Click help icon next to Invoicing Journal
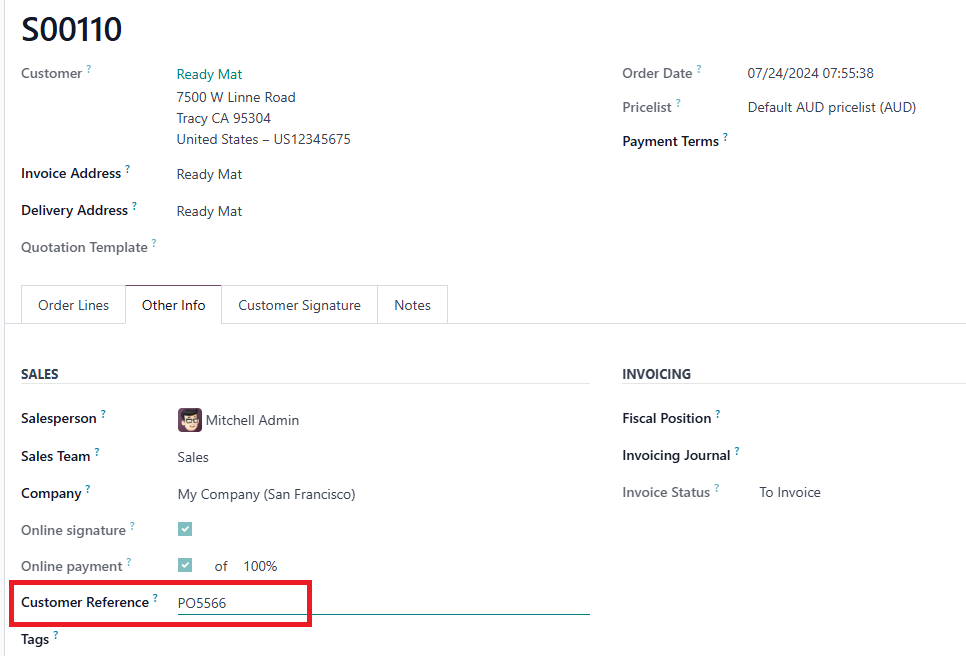The width and height of the screenshot is (966, 656). coord(737,451)
